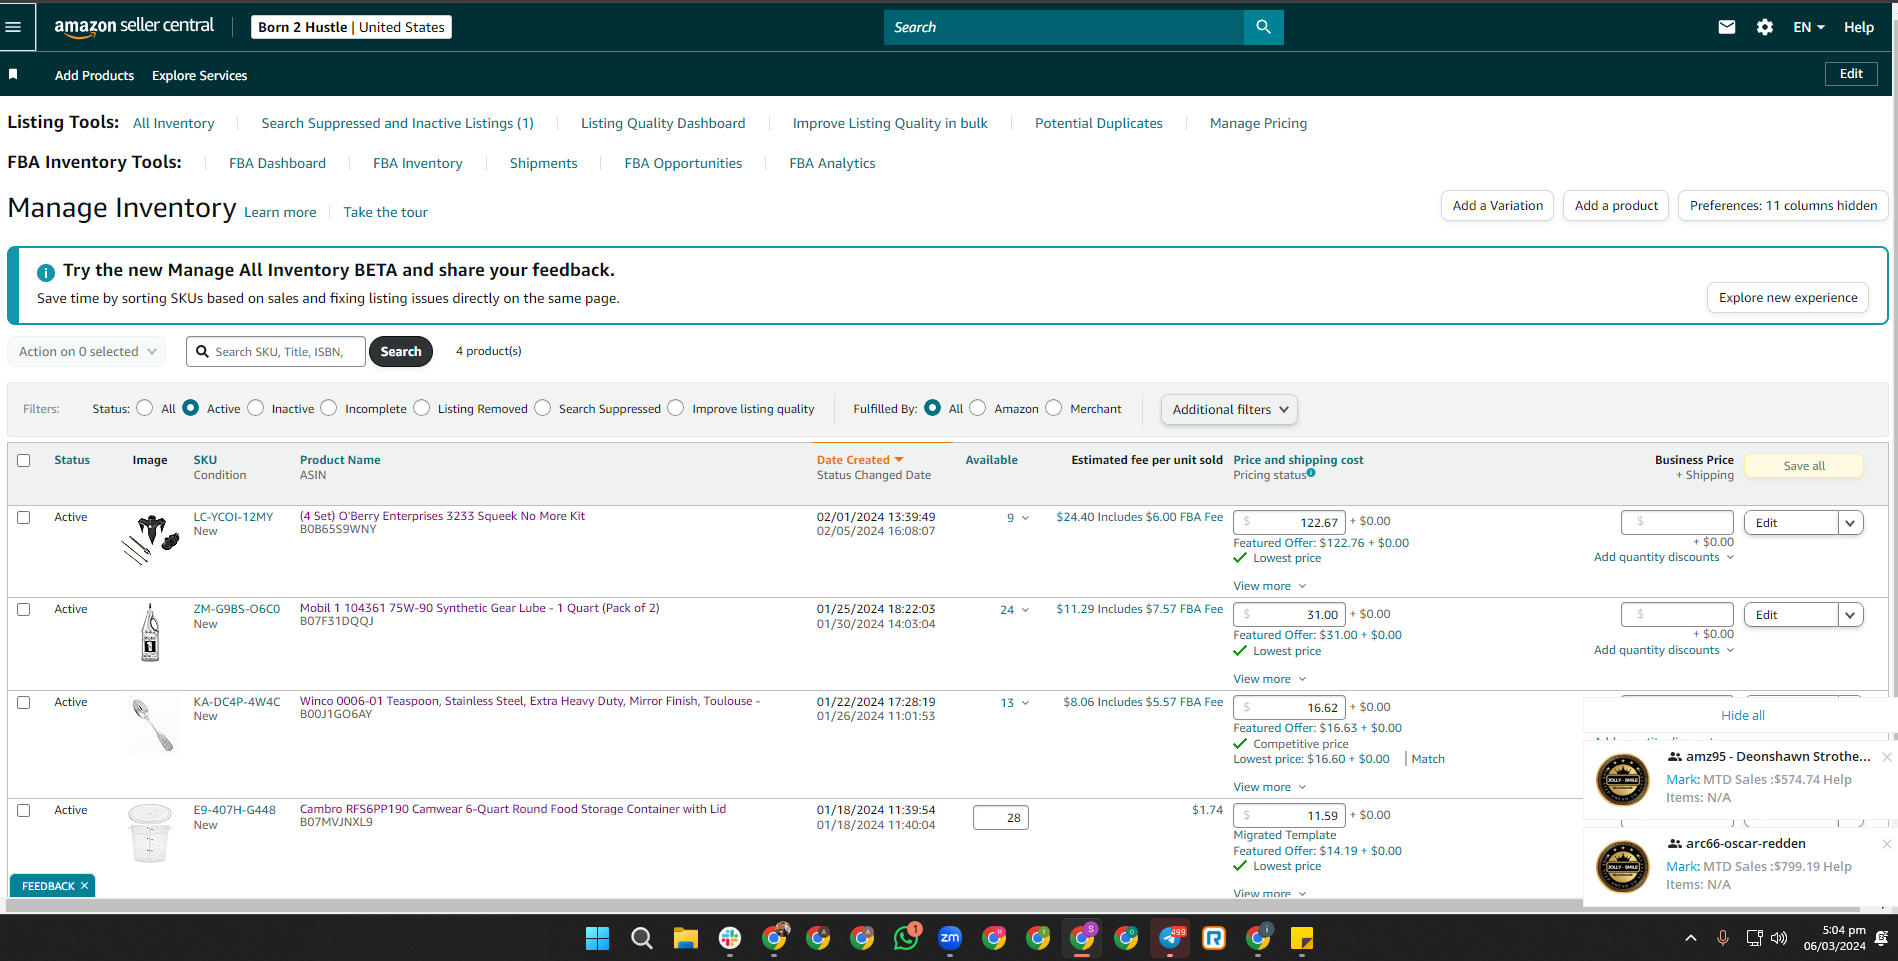This screenshot has width=1898, height=961.
Task: Open FBA Analytics
Action: tap(832, 163)
